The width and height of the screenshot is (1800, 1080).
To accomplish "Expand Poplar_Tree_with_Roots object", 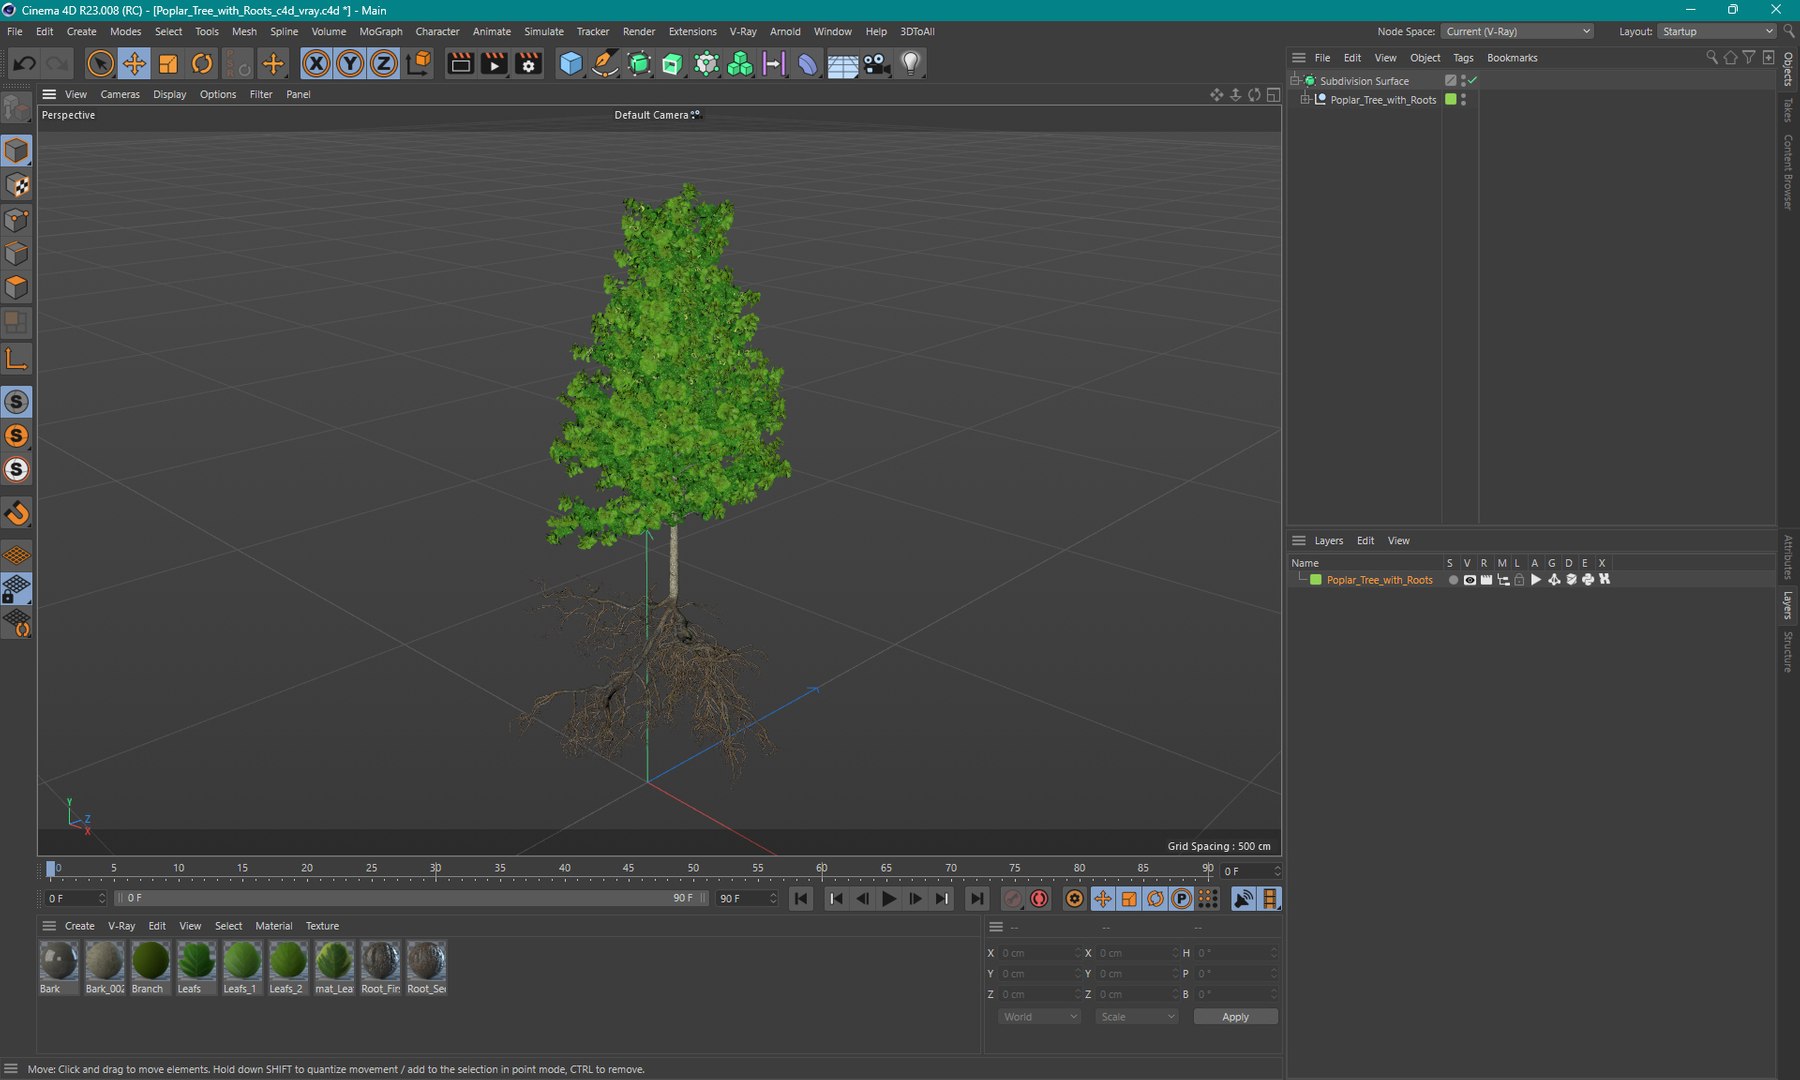I will tap(1305, 99).
